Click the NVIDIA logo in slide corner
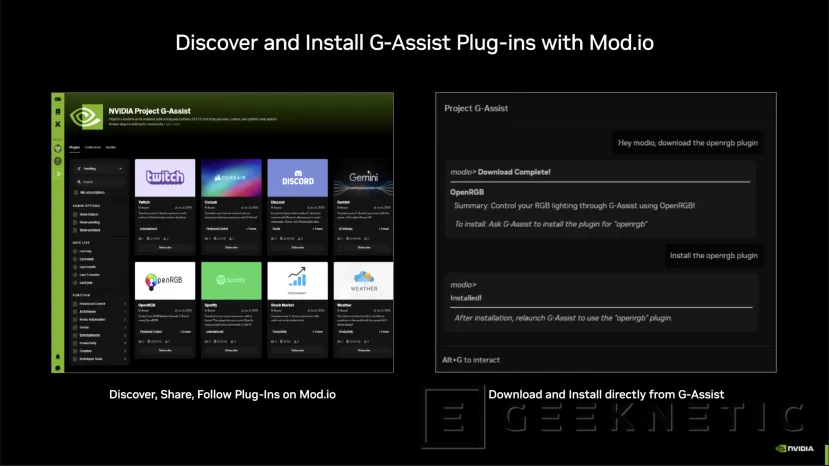The image size is (829, 466). (795, 449)
